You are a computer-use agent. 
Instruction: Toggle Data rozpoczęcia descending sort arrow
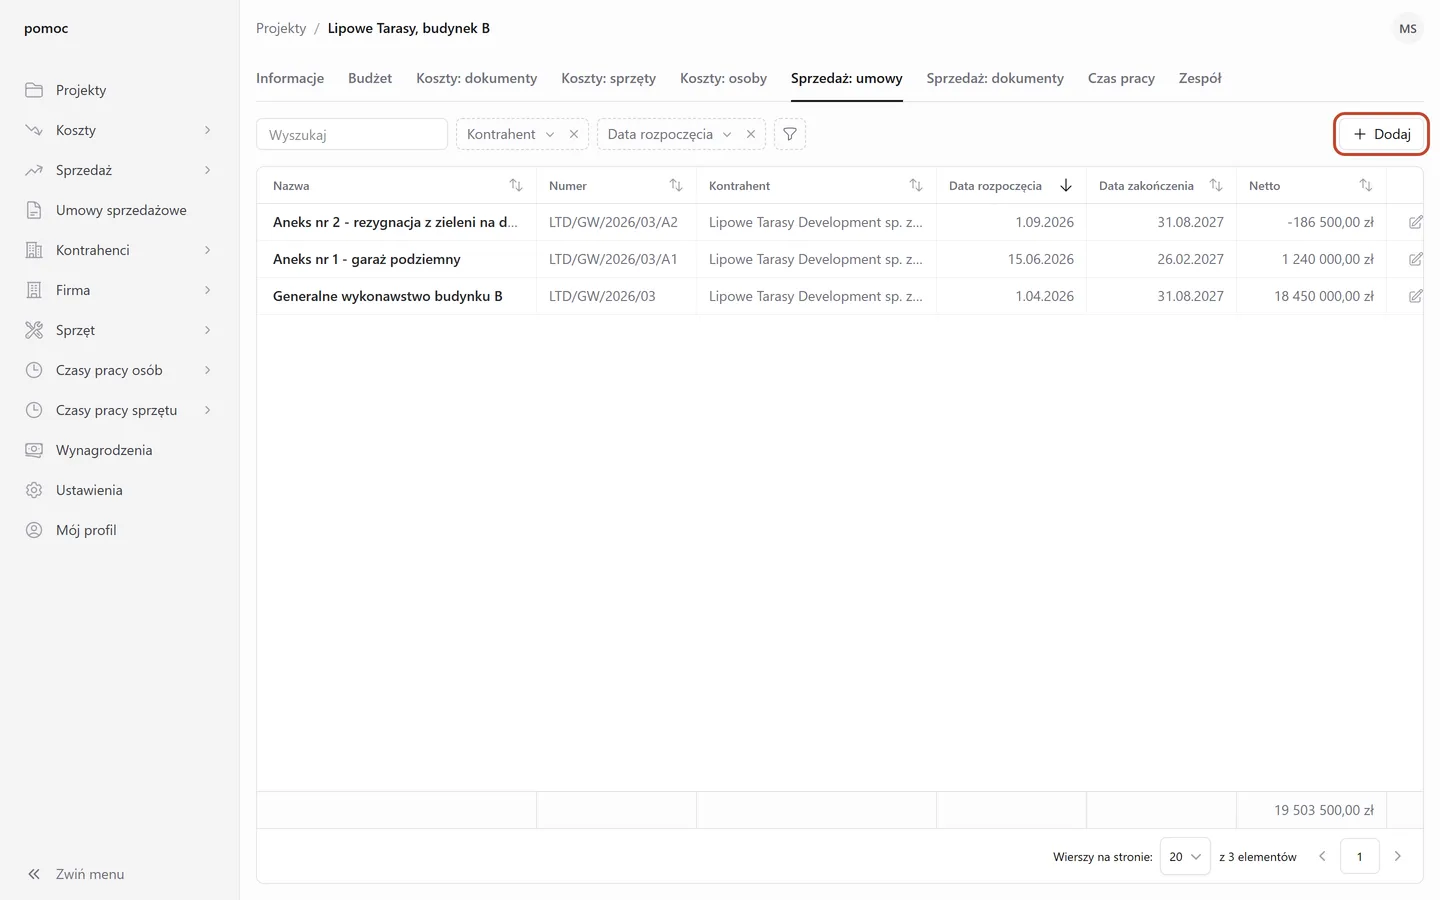tap(1066, 185)
